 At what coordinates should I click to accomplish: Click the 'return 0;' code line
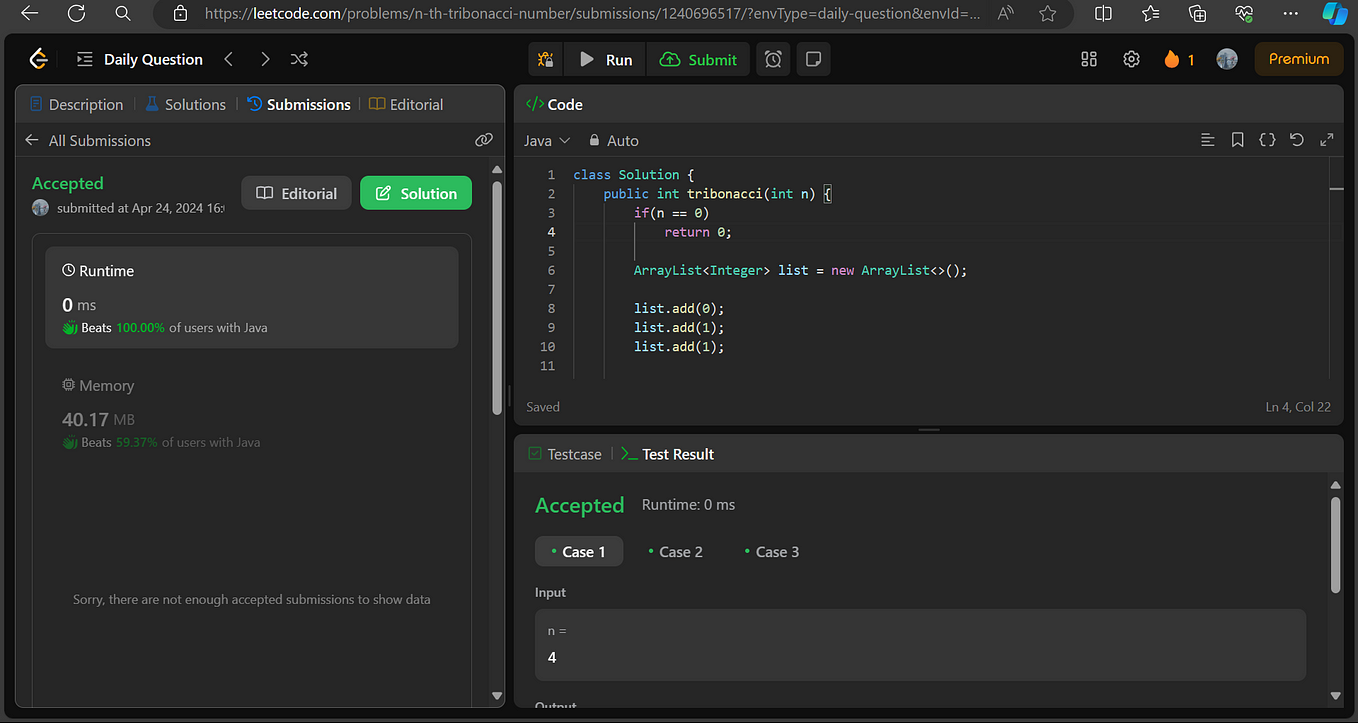click(x=698, y=232)
